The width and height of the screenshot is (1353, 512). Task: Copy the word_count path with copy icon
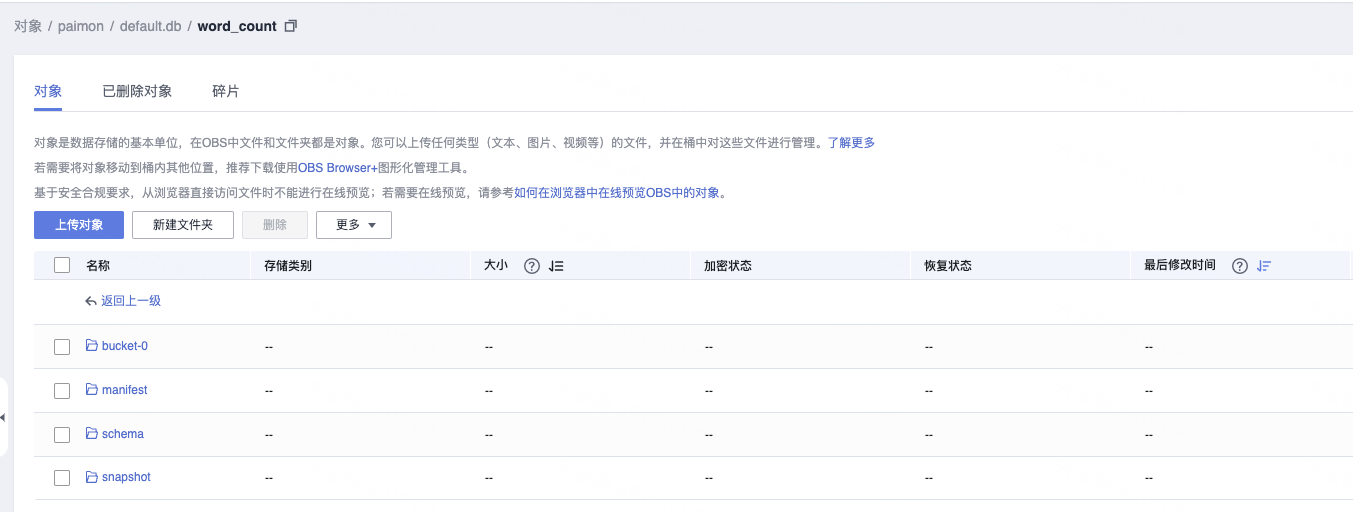click(x=291, y=26)
